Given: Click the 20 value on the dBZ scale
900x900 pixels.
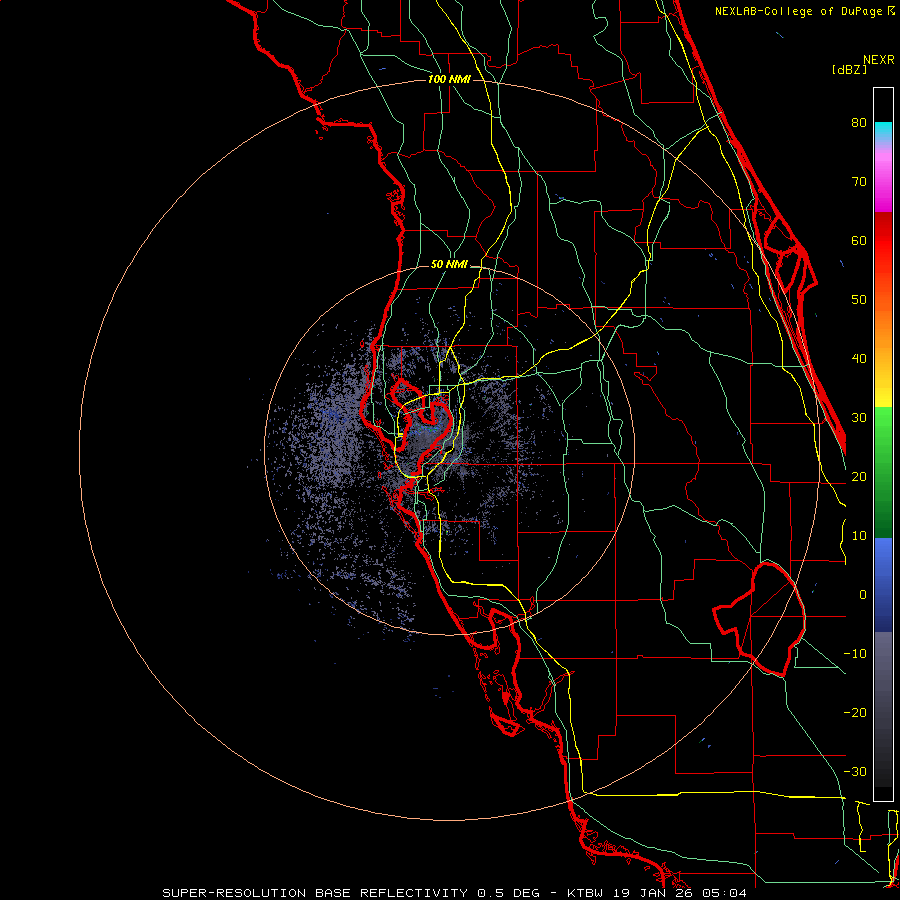Looking at the screenshot, I should pyautogui.click(x=859, y=477).
